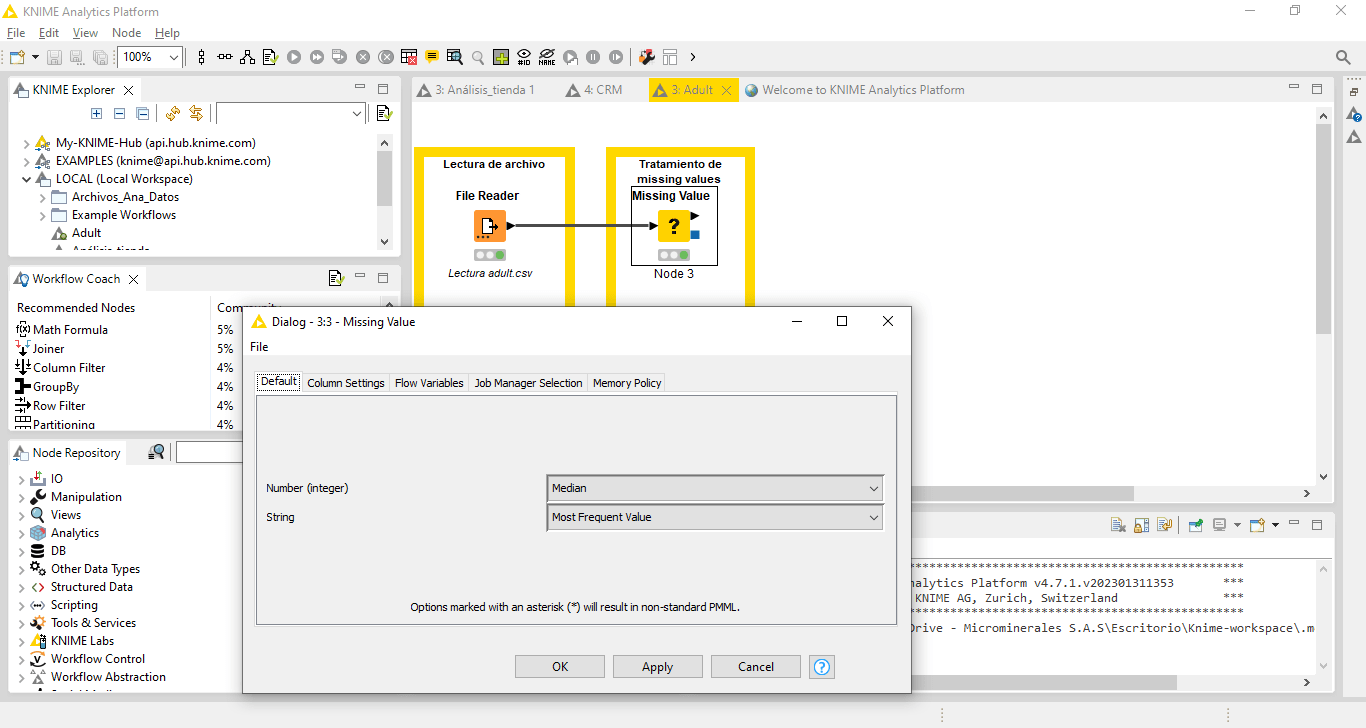Screen dimensions: 1366x728
Task: Open the Help menu
Action: [167, 33]
